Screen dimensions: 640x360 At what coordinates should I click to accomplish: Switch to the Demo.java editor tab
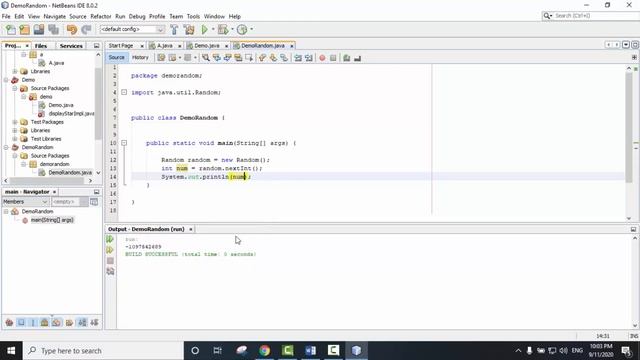coord(207,46)
